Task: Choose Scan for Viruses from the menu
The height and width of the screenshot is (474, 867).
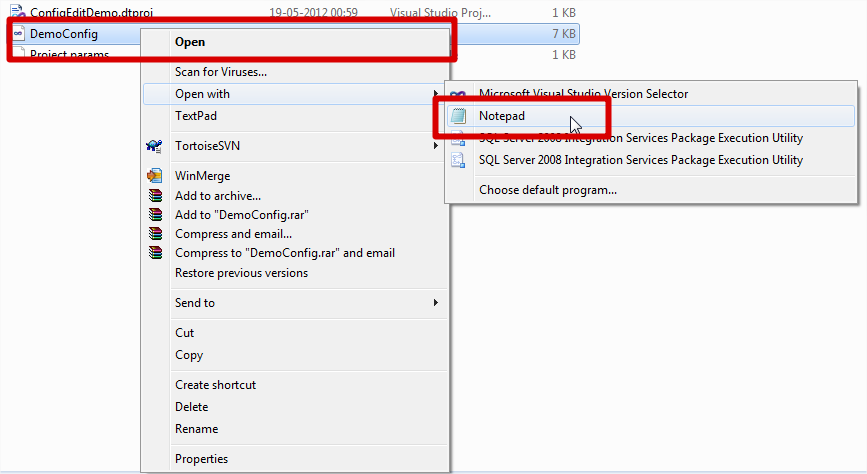Action: pos(220,72)
